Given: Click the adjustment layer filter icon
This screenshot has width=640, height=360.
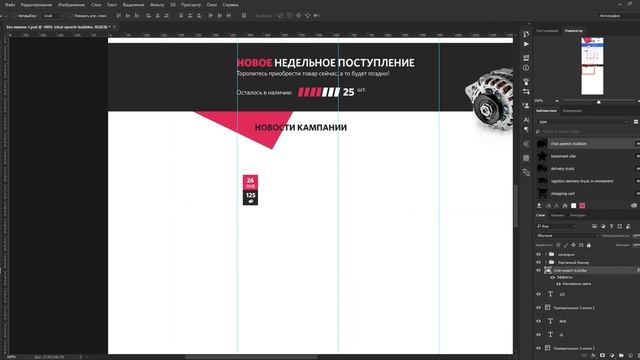Looking at the screenshot, I should coord(603,226).
